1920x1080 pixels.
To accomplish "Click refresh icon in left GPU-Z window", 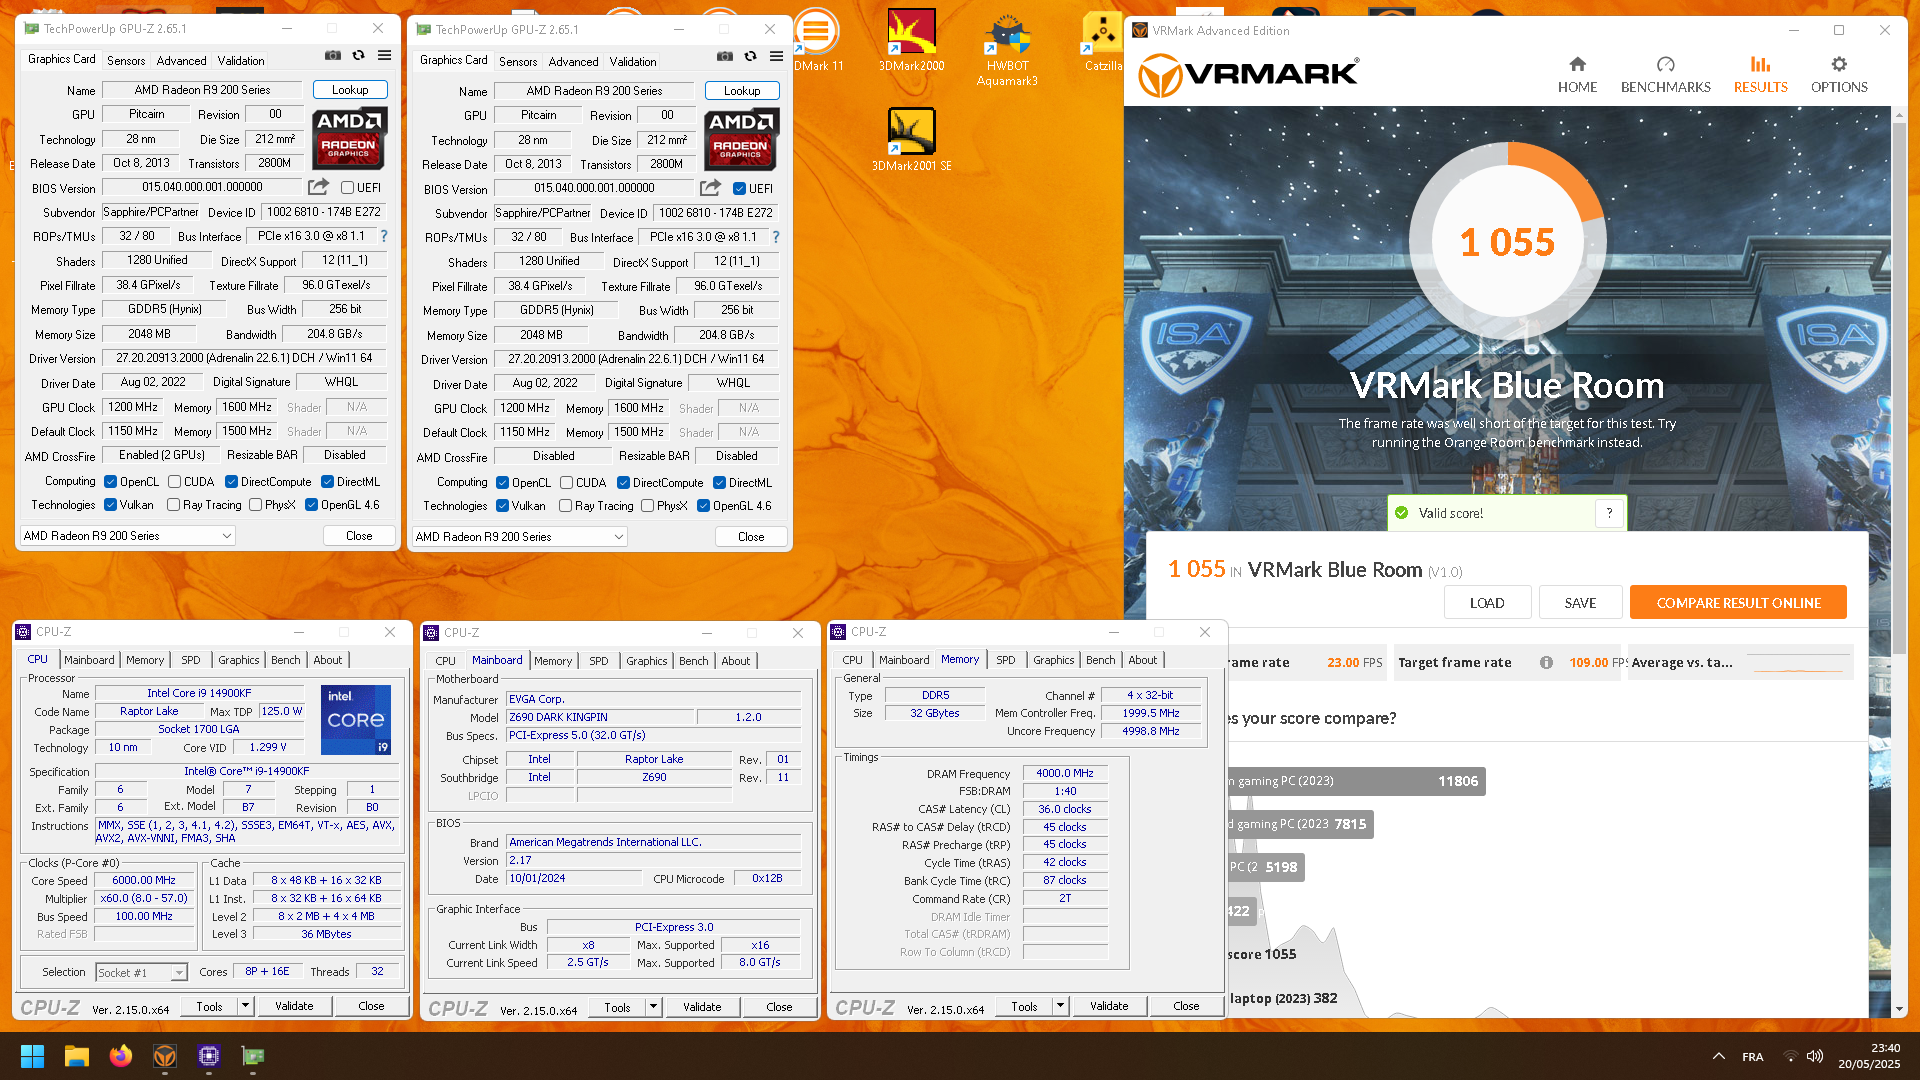I will pos(359,56).
